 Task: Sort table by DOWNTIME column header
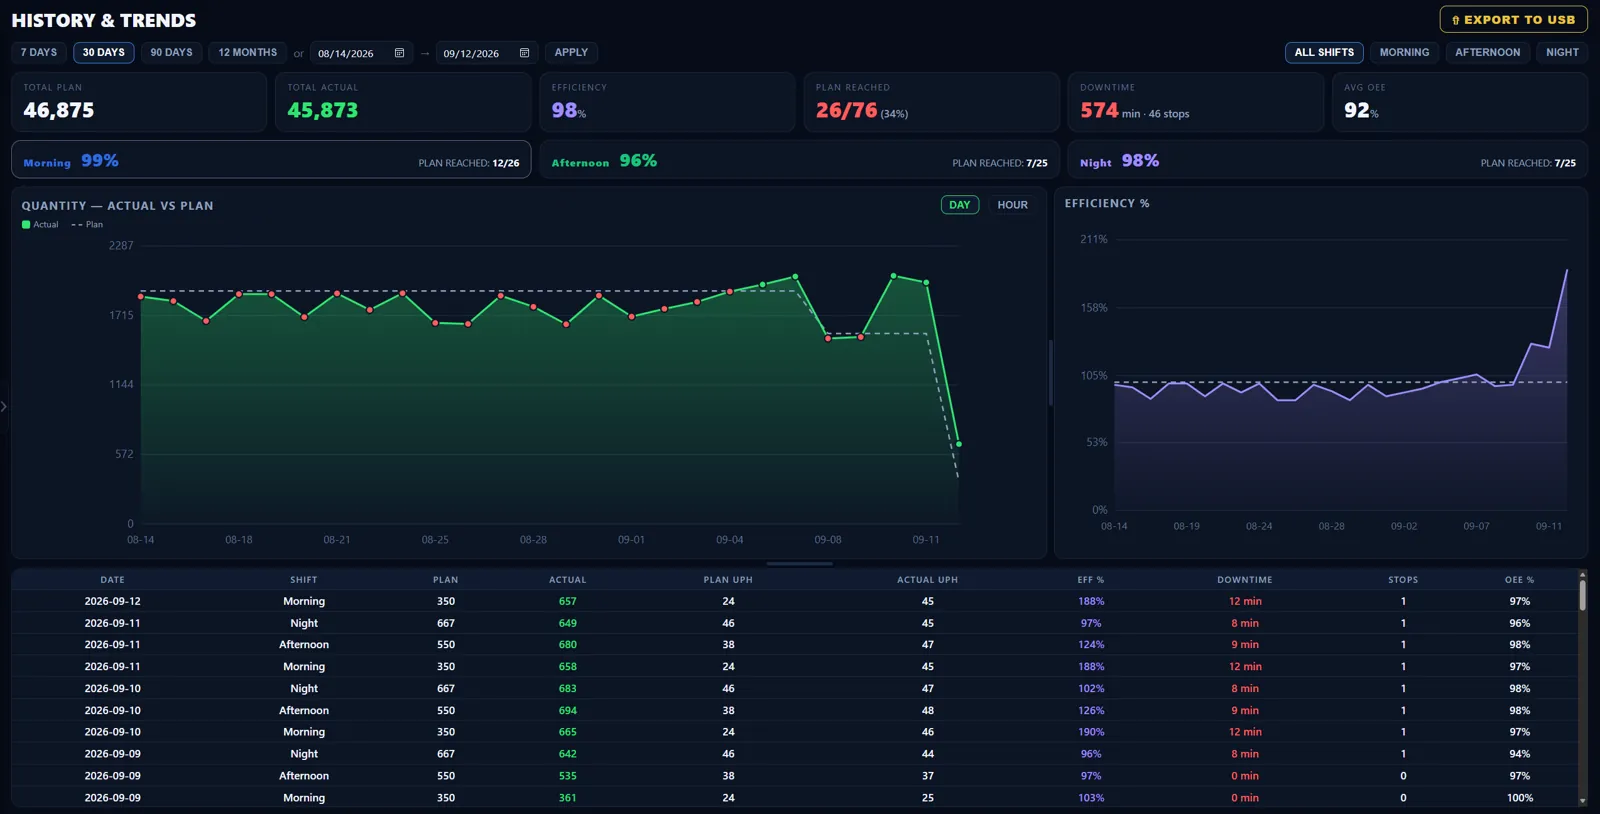click(x=1245, y=580)
